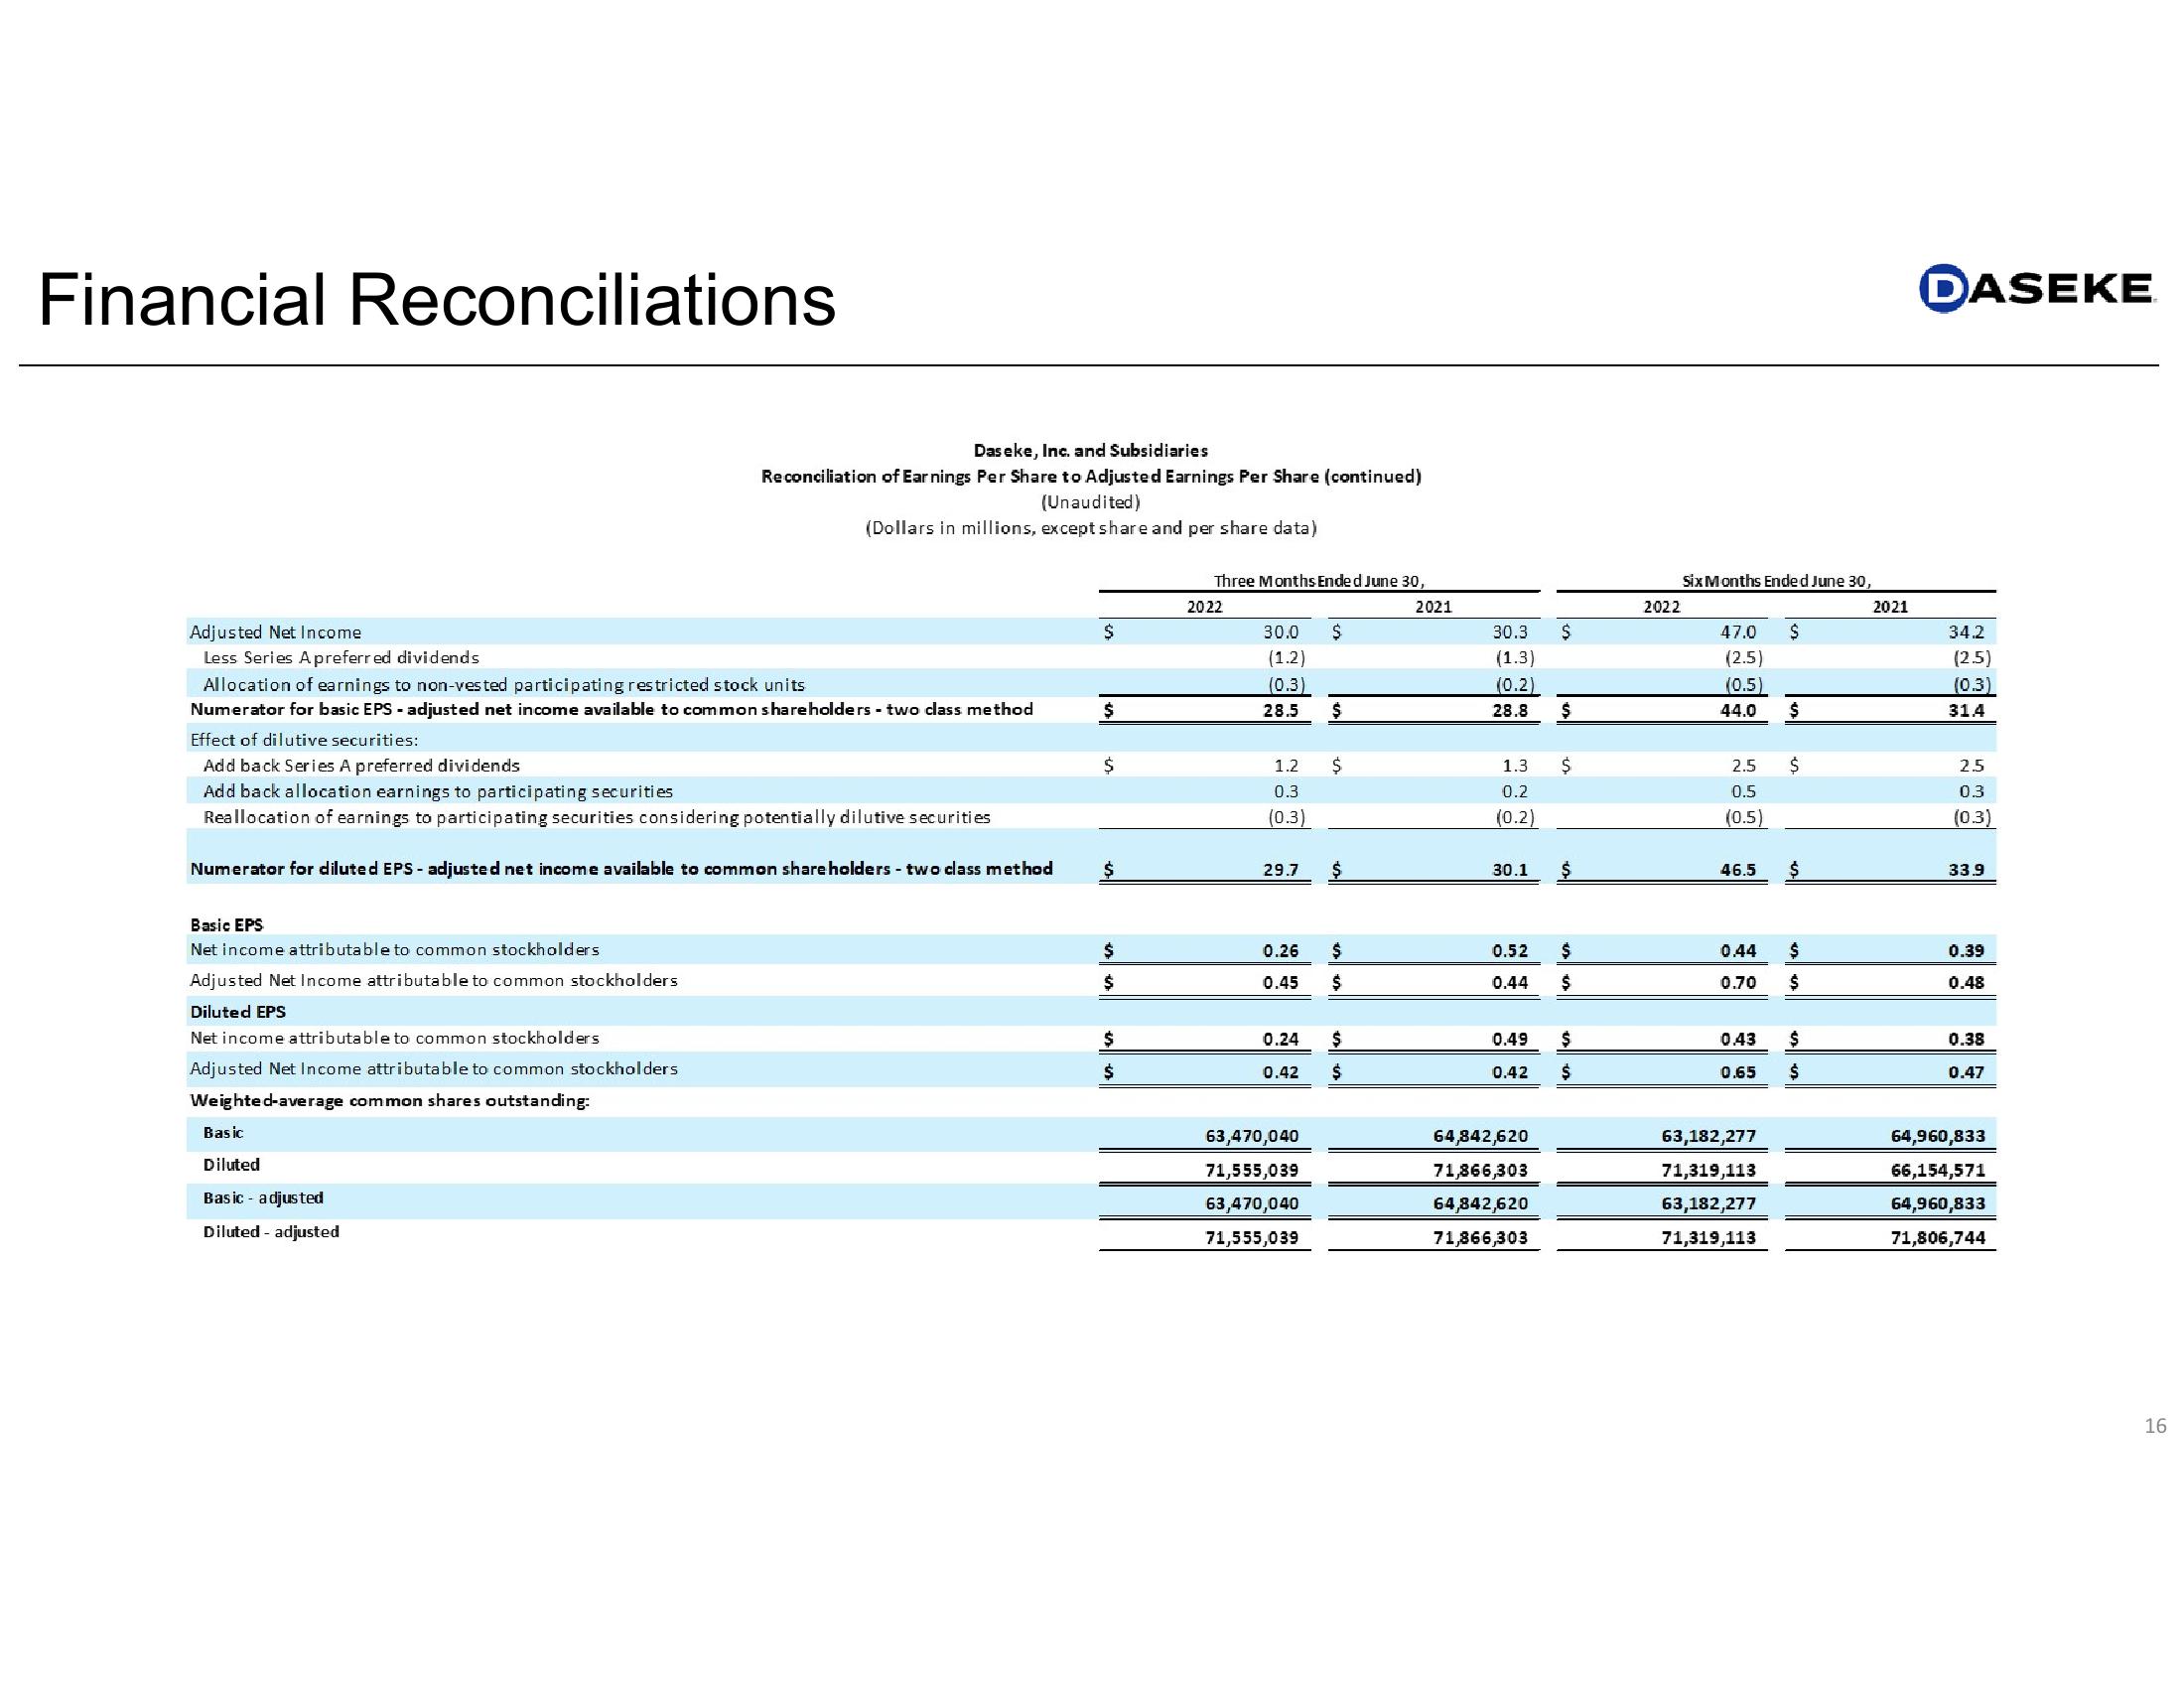2184x1688 pixels.
Task: Click the diluted shares value 66,154,571
Action: 1937,1170
